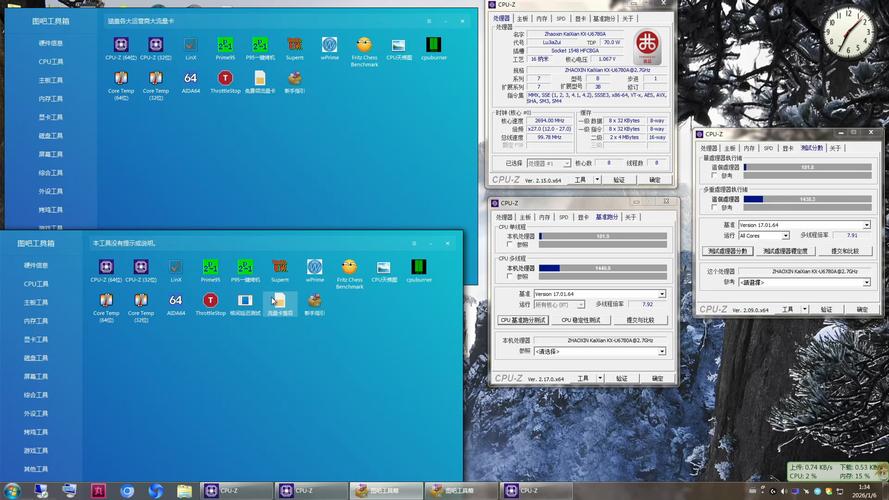The width and height of the screenshot is (889, 500).
Task: Launch LinX from the upper toolbox window
Action: pyautogui.click(x=190, y=46)
